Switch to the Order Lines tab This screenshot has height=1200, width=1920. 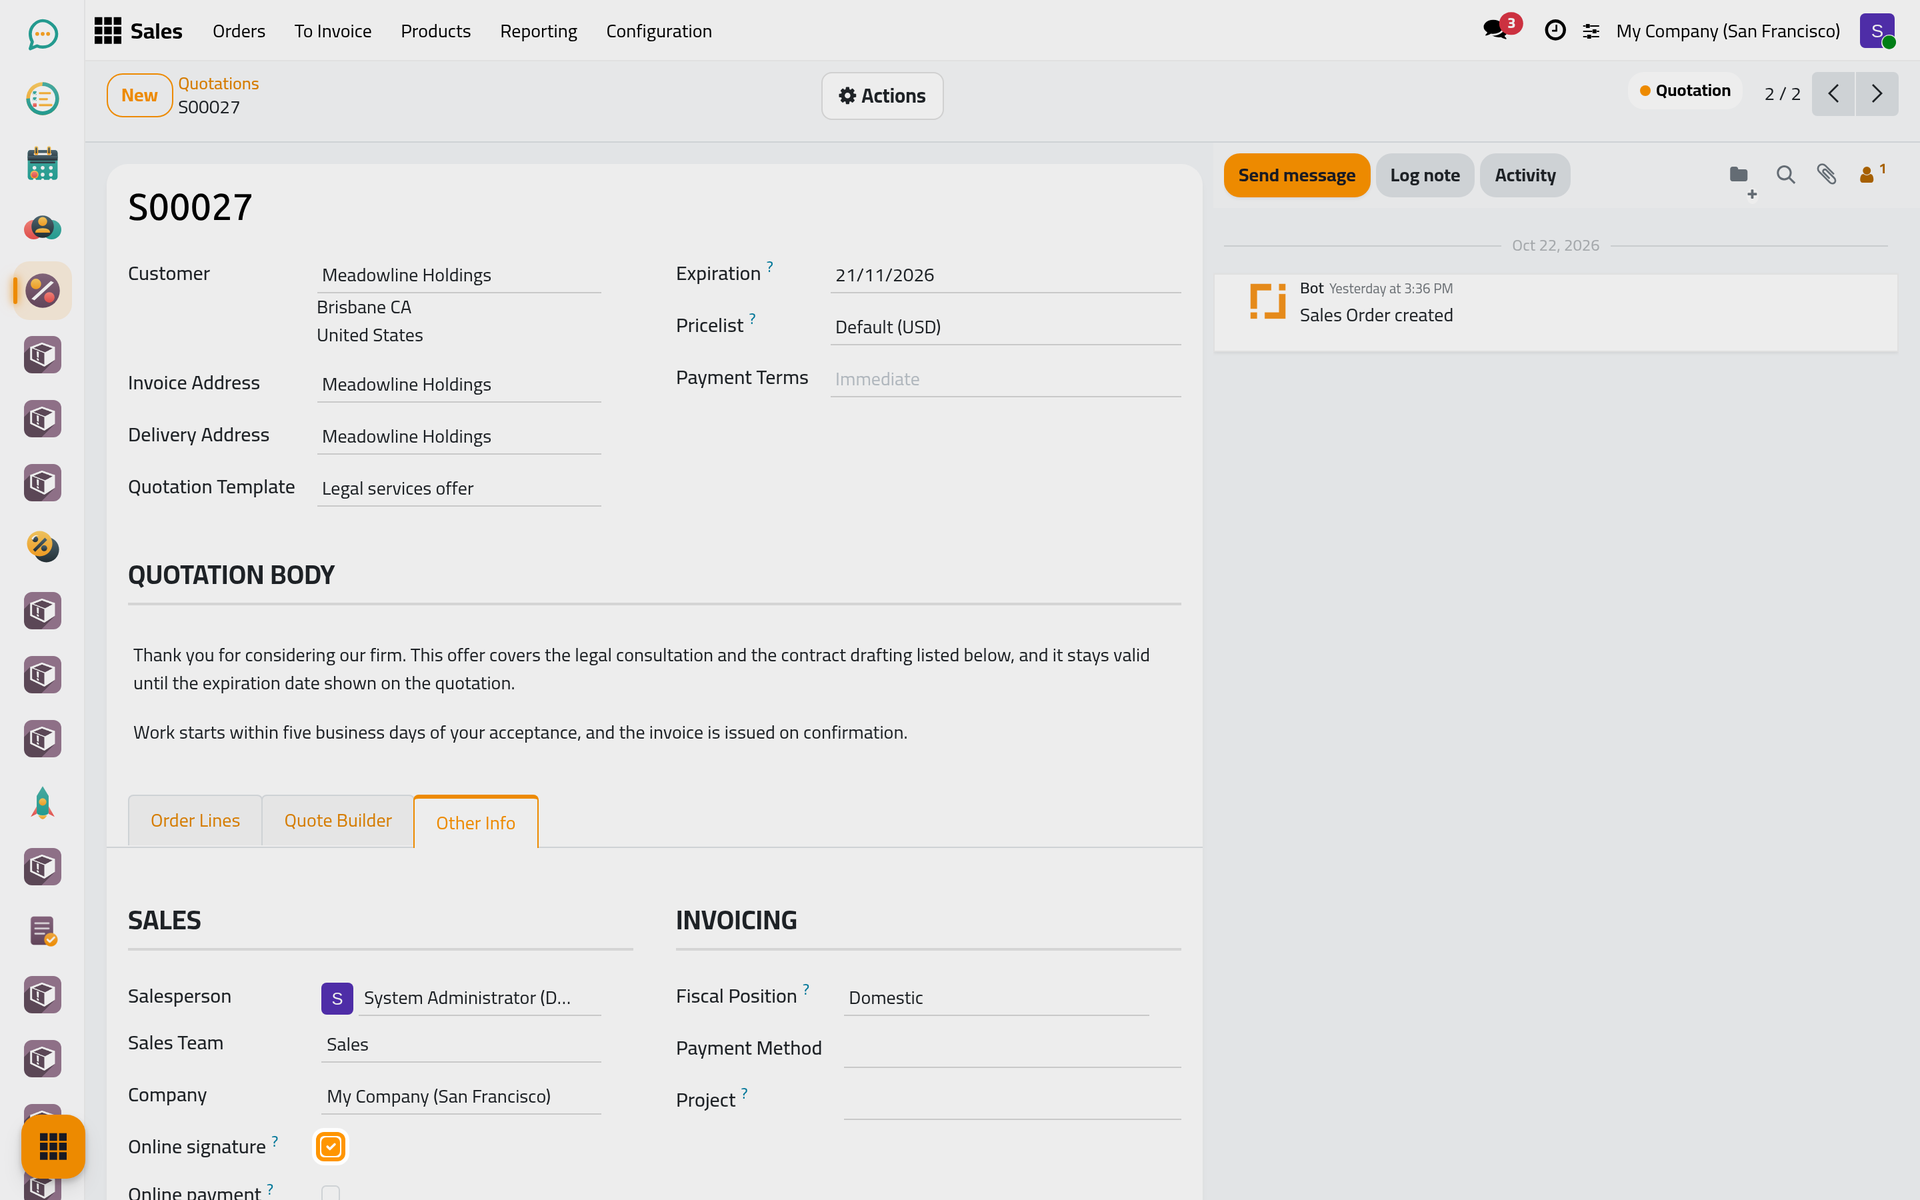195,821
